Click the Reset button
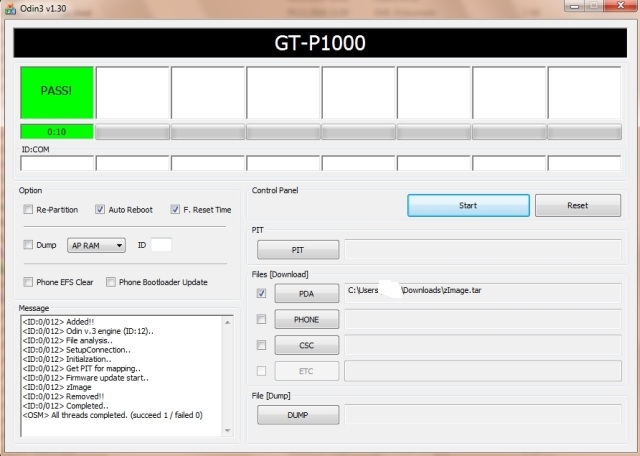Image resolution: width=640 pixels, height=456 pixels. click(x=578, y=205)
